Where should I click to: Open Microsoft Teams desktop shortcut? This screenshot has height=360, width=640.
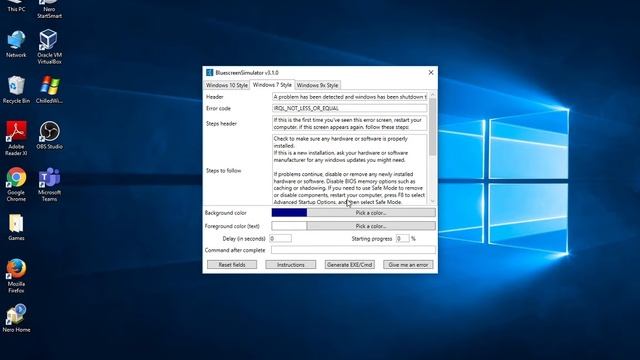pos(49,184)
